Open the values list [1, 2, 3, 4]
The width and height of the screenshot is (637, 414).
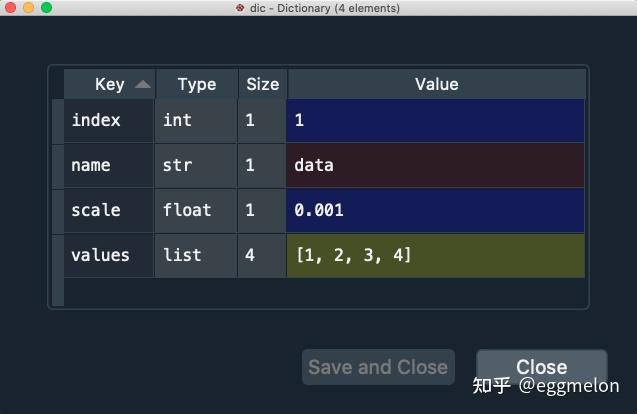tap(436, 255)
